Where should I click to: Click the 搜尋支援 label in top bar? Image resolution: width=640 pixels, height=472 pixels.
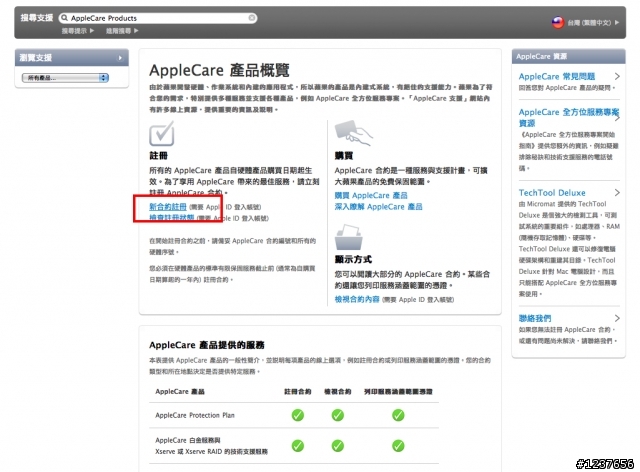click(37, 18)
